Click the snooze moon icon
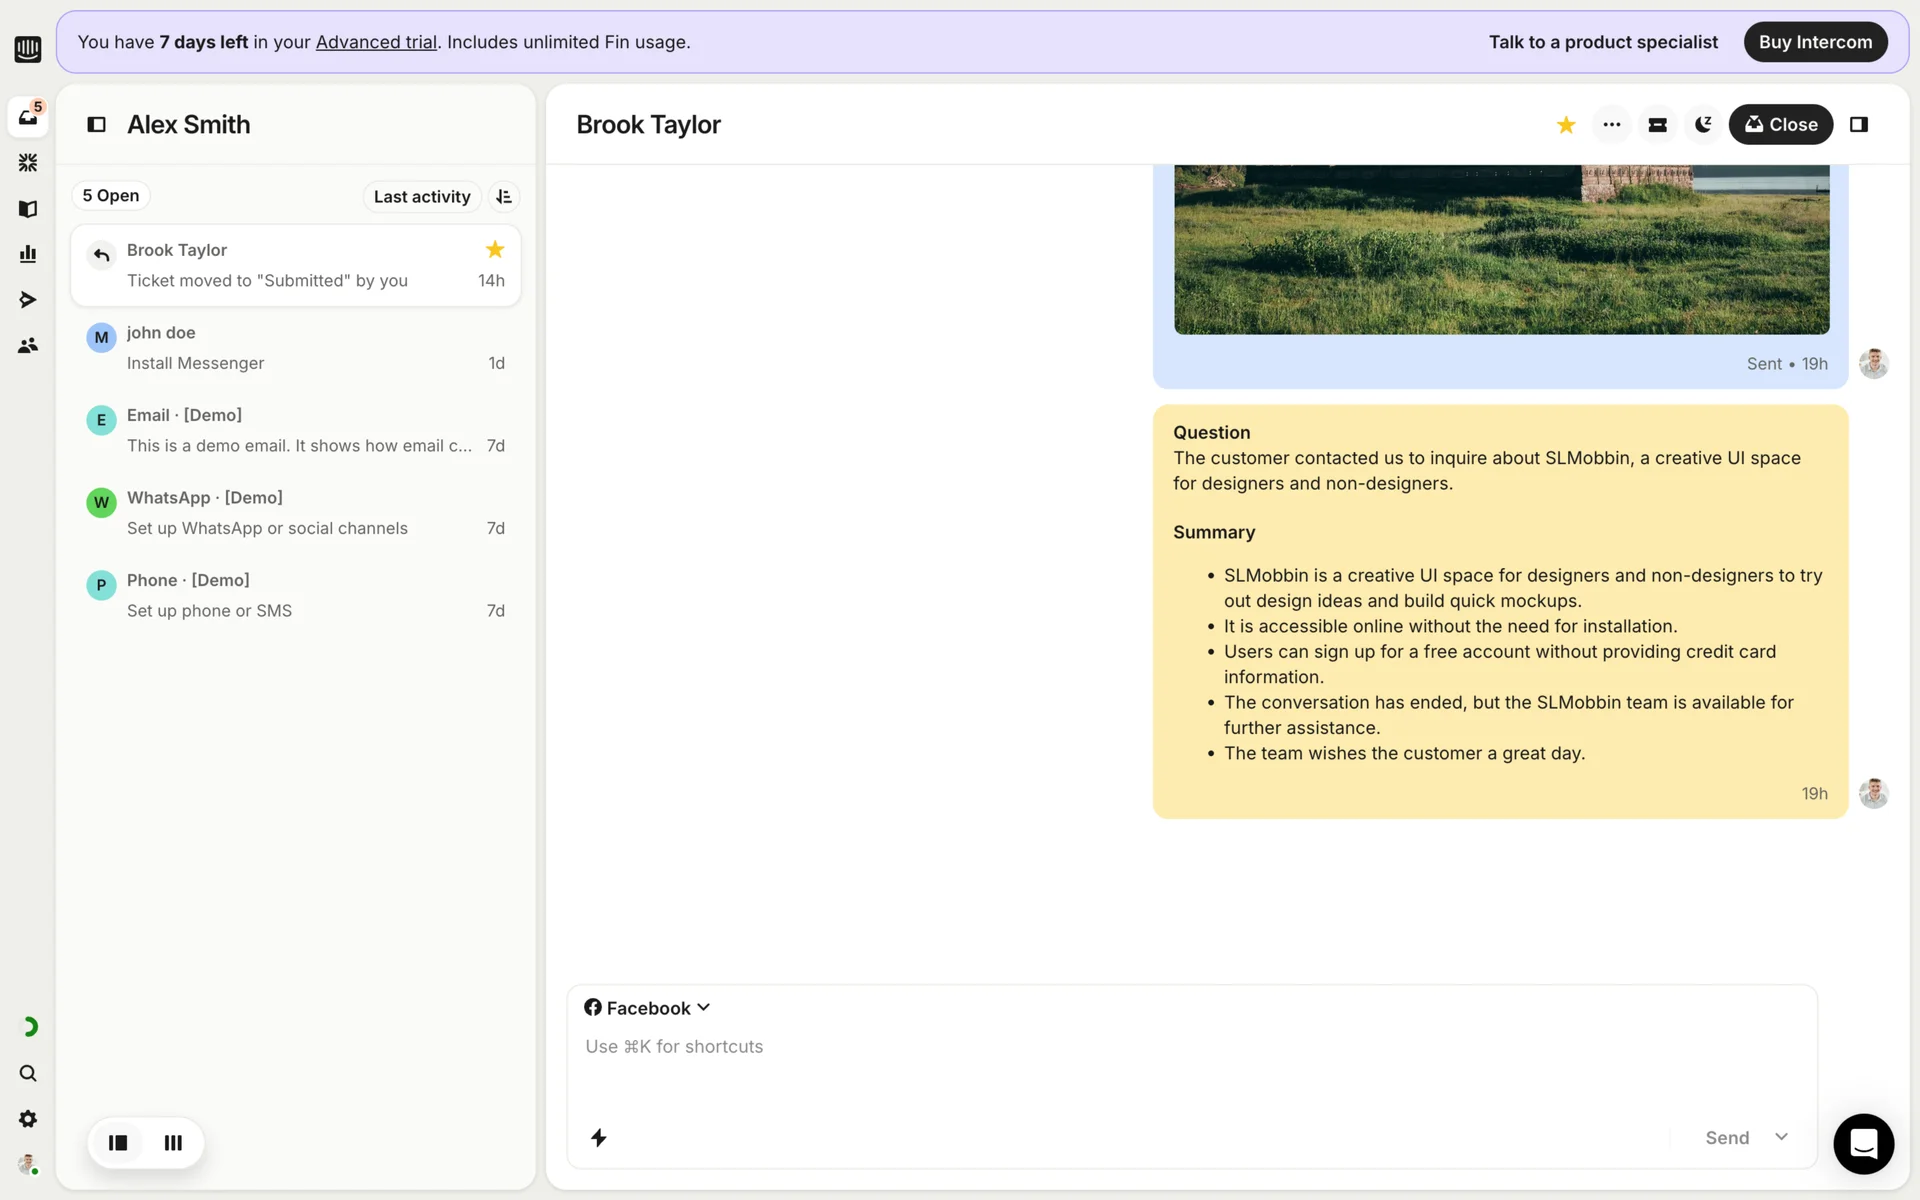The width and height of the screenshot is (1920, 1200). (1703, 124)
